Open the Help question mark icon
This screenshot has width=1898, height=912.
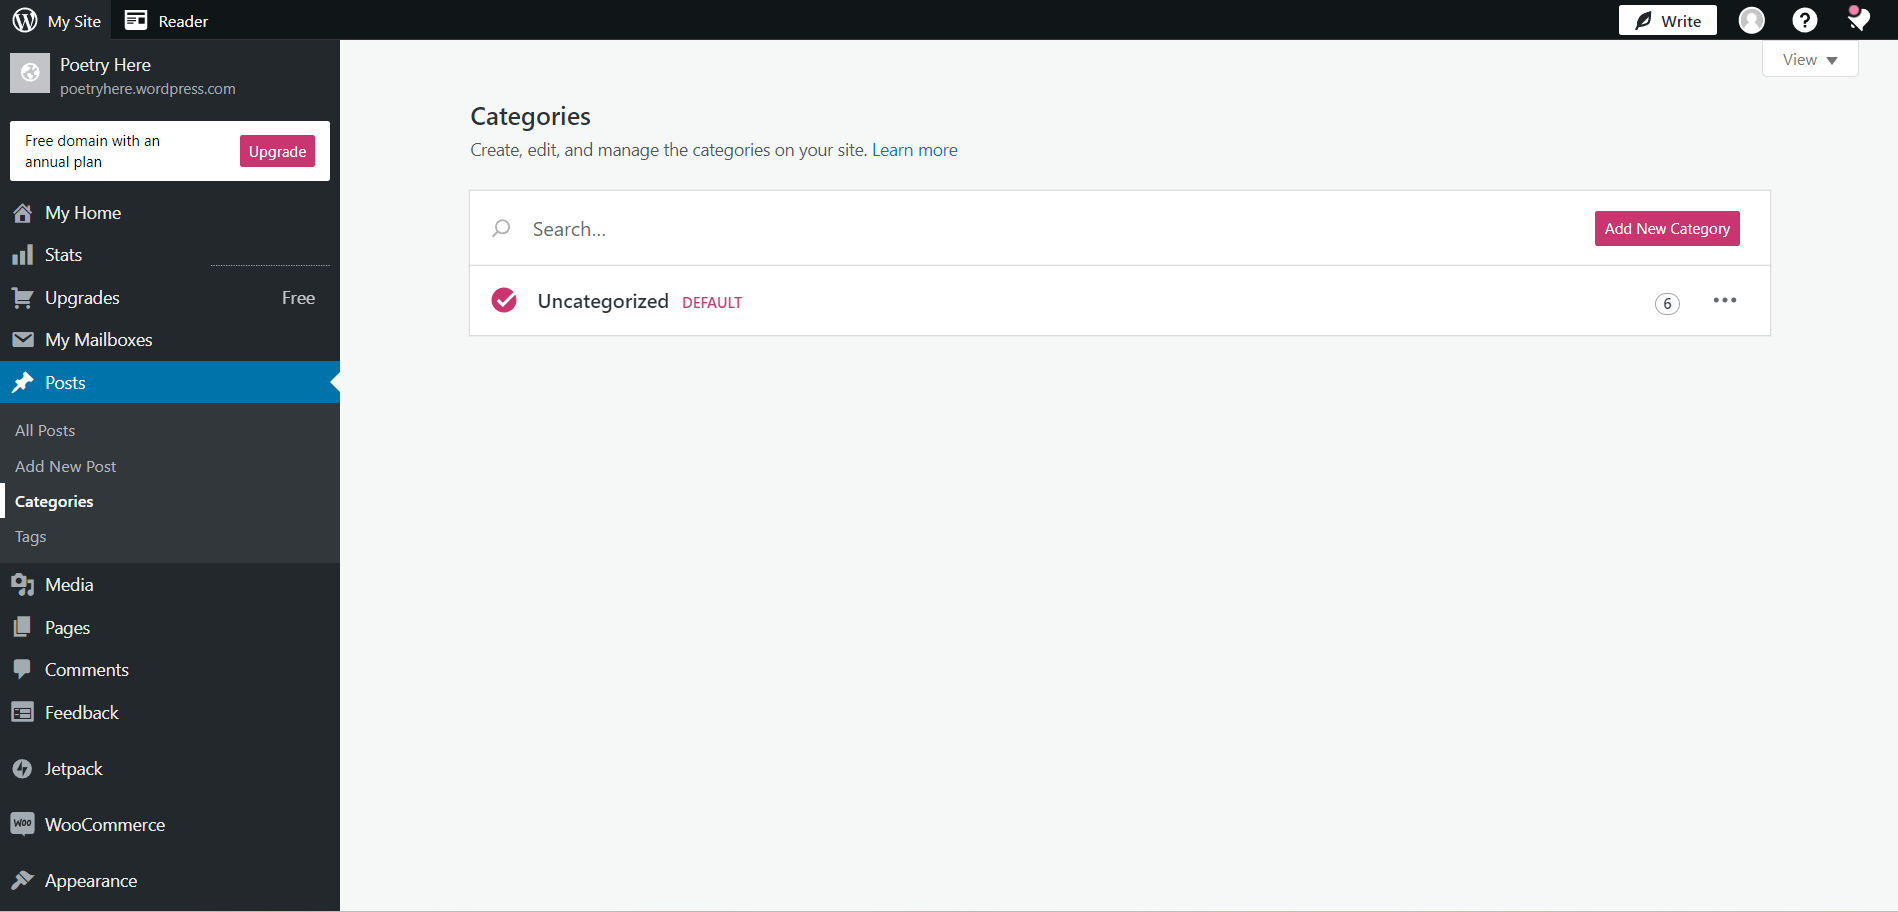[1804, 20]
